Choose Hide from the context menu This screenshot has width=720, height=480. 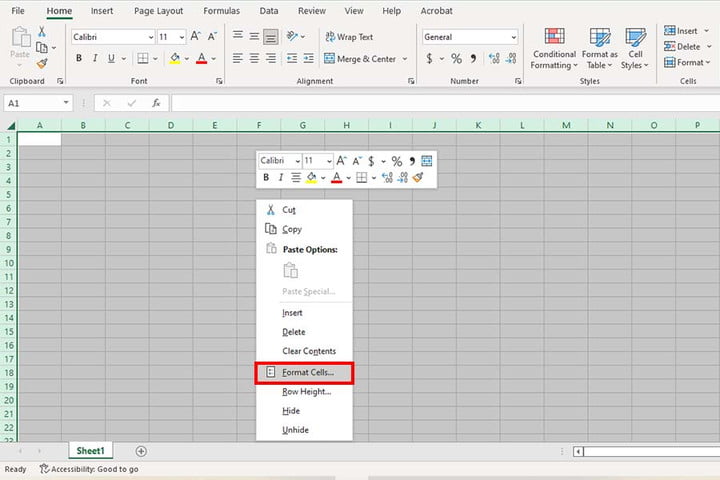[x=304, y=411]
